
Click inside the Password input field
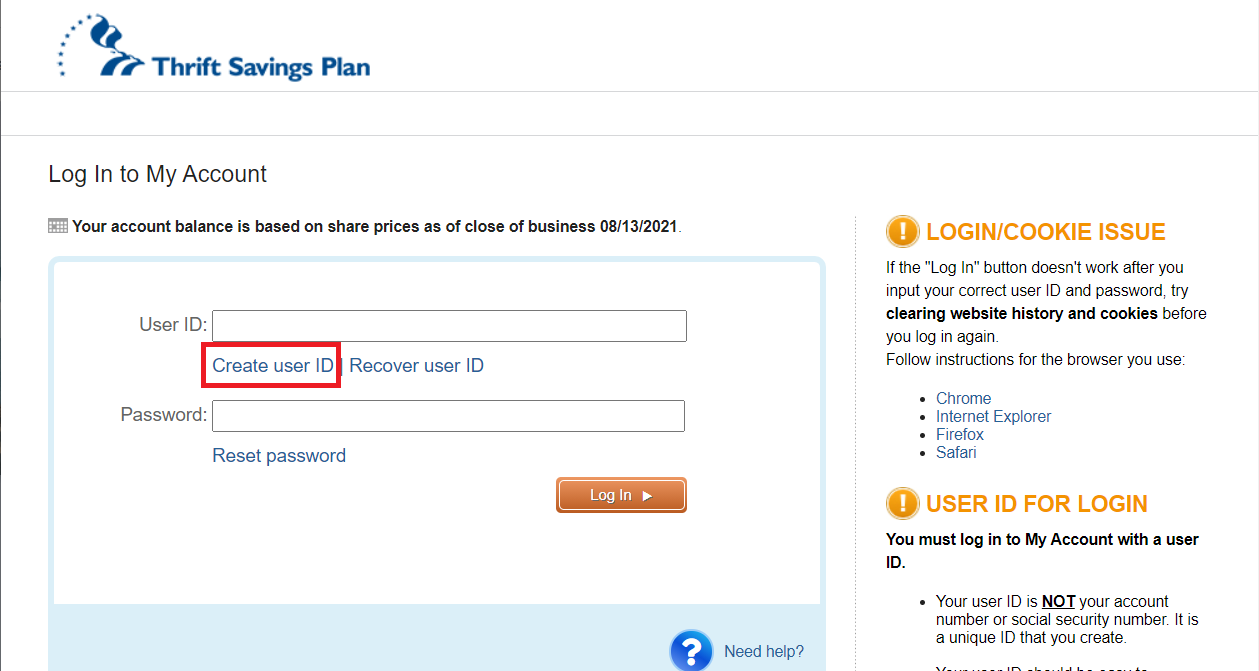448,416
